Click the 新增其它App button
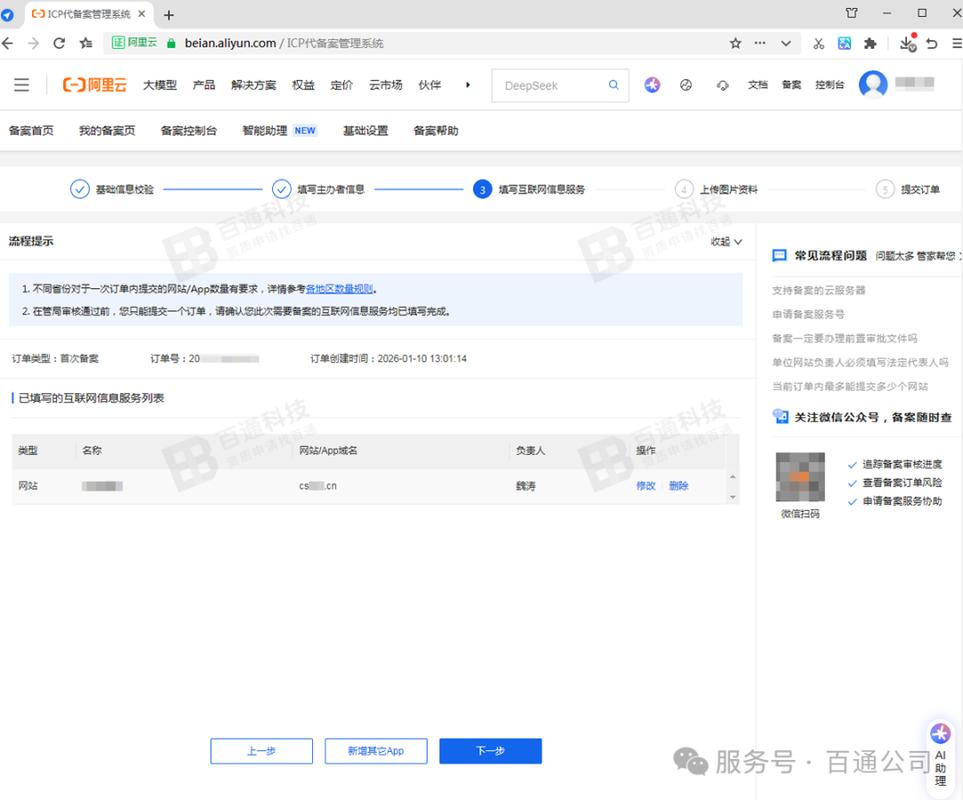This screenshot has width=963, height=800. pyautogui.click(x=376, y=751)
